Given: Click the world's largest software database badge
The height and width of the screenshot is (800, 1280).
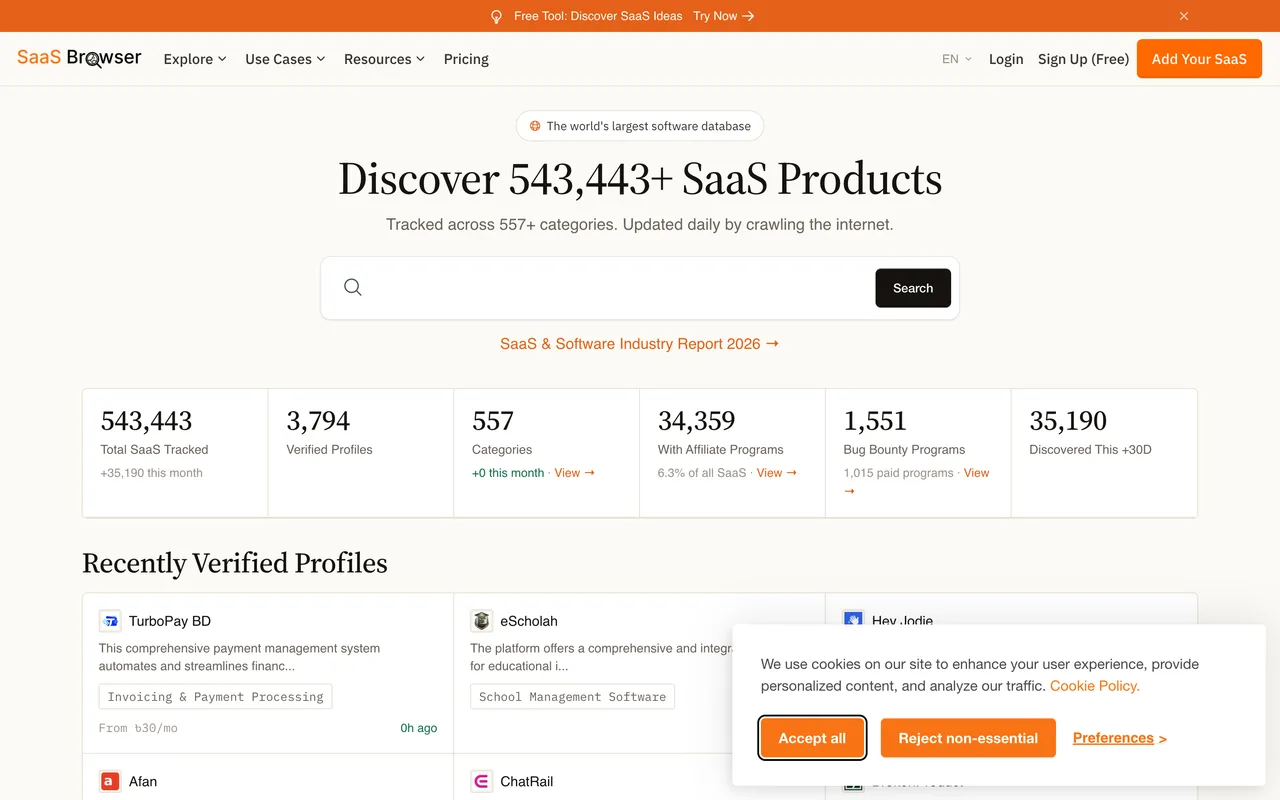Looking at the screenshot, I should coord(640,126).
